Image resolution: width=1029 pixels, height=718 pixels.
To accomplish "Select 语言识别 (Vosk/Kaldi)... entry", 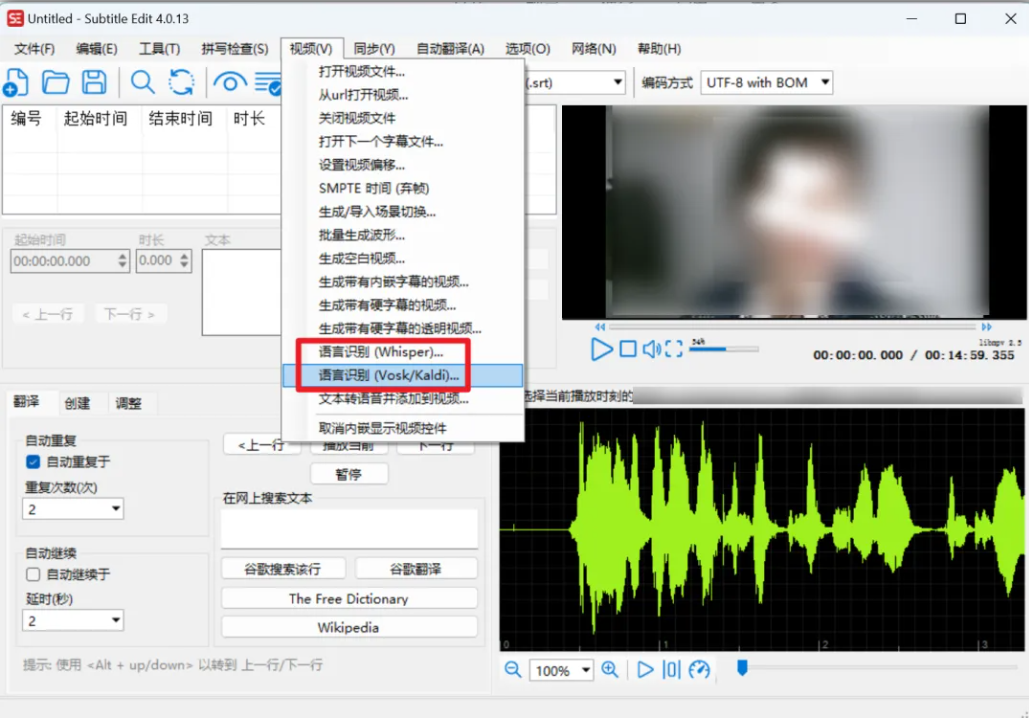I will (x=403, y=375).
